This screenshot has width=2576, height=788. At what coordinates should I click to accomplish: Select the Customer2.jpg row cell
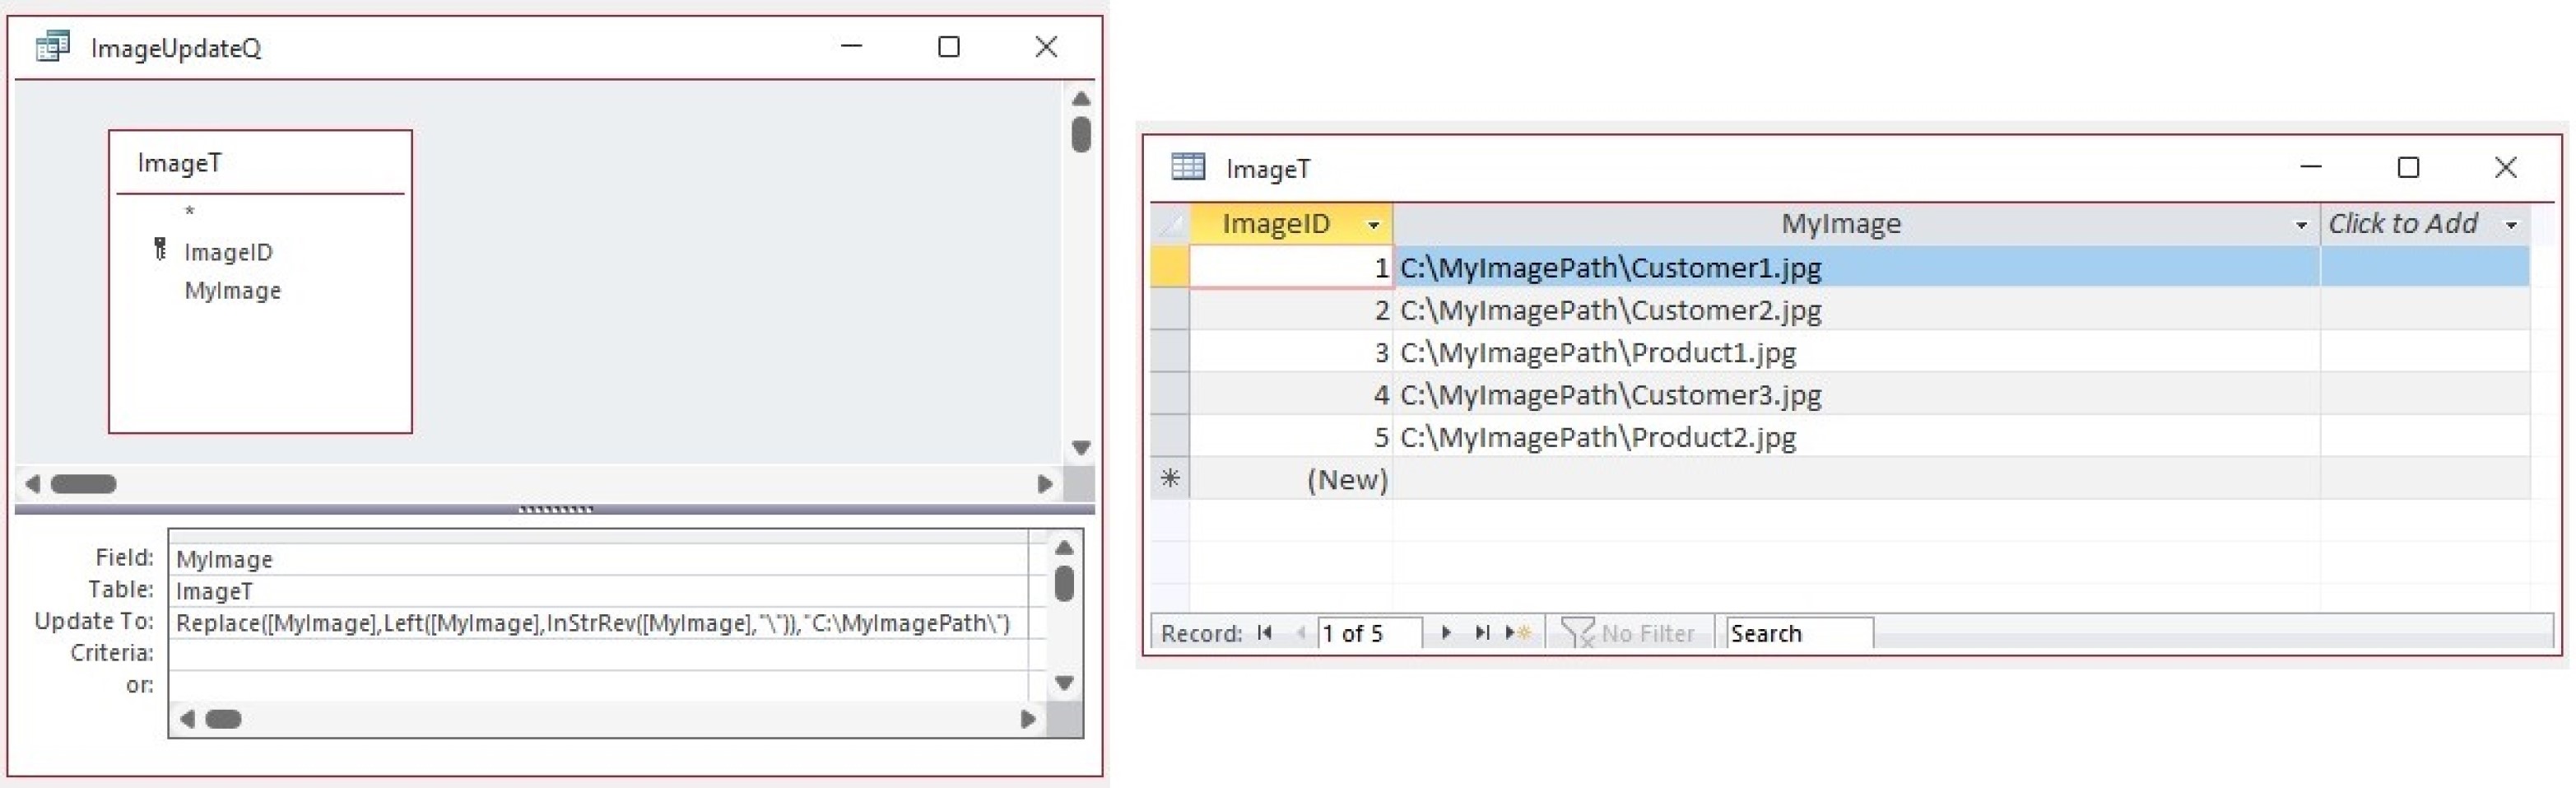pyautogui.click(x=1610, y=310)
